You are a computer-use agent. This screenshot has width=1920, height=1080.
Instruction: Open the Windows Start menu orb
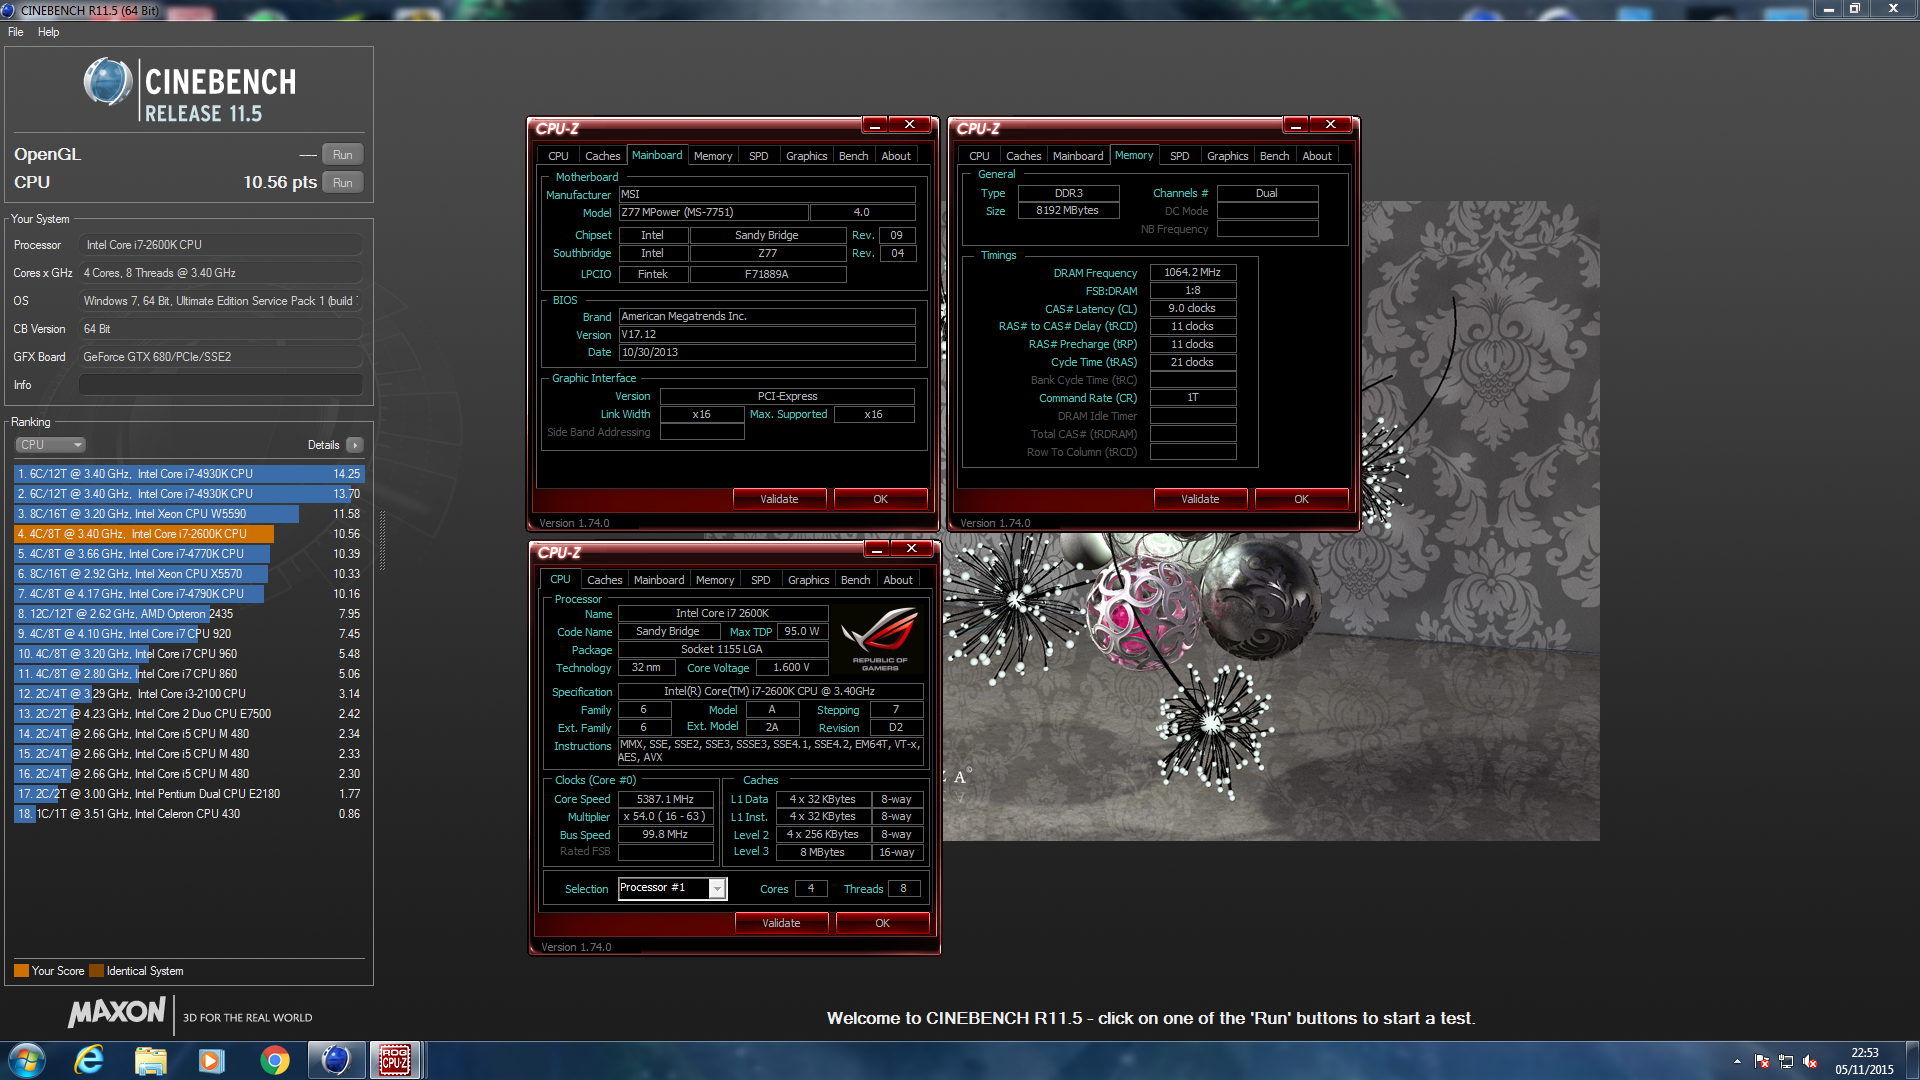[x=27, y=1060]
